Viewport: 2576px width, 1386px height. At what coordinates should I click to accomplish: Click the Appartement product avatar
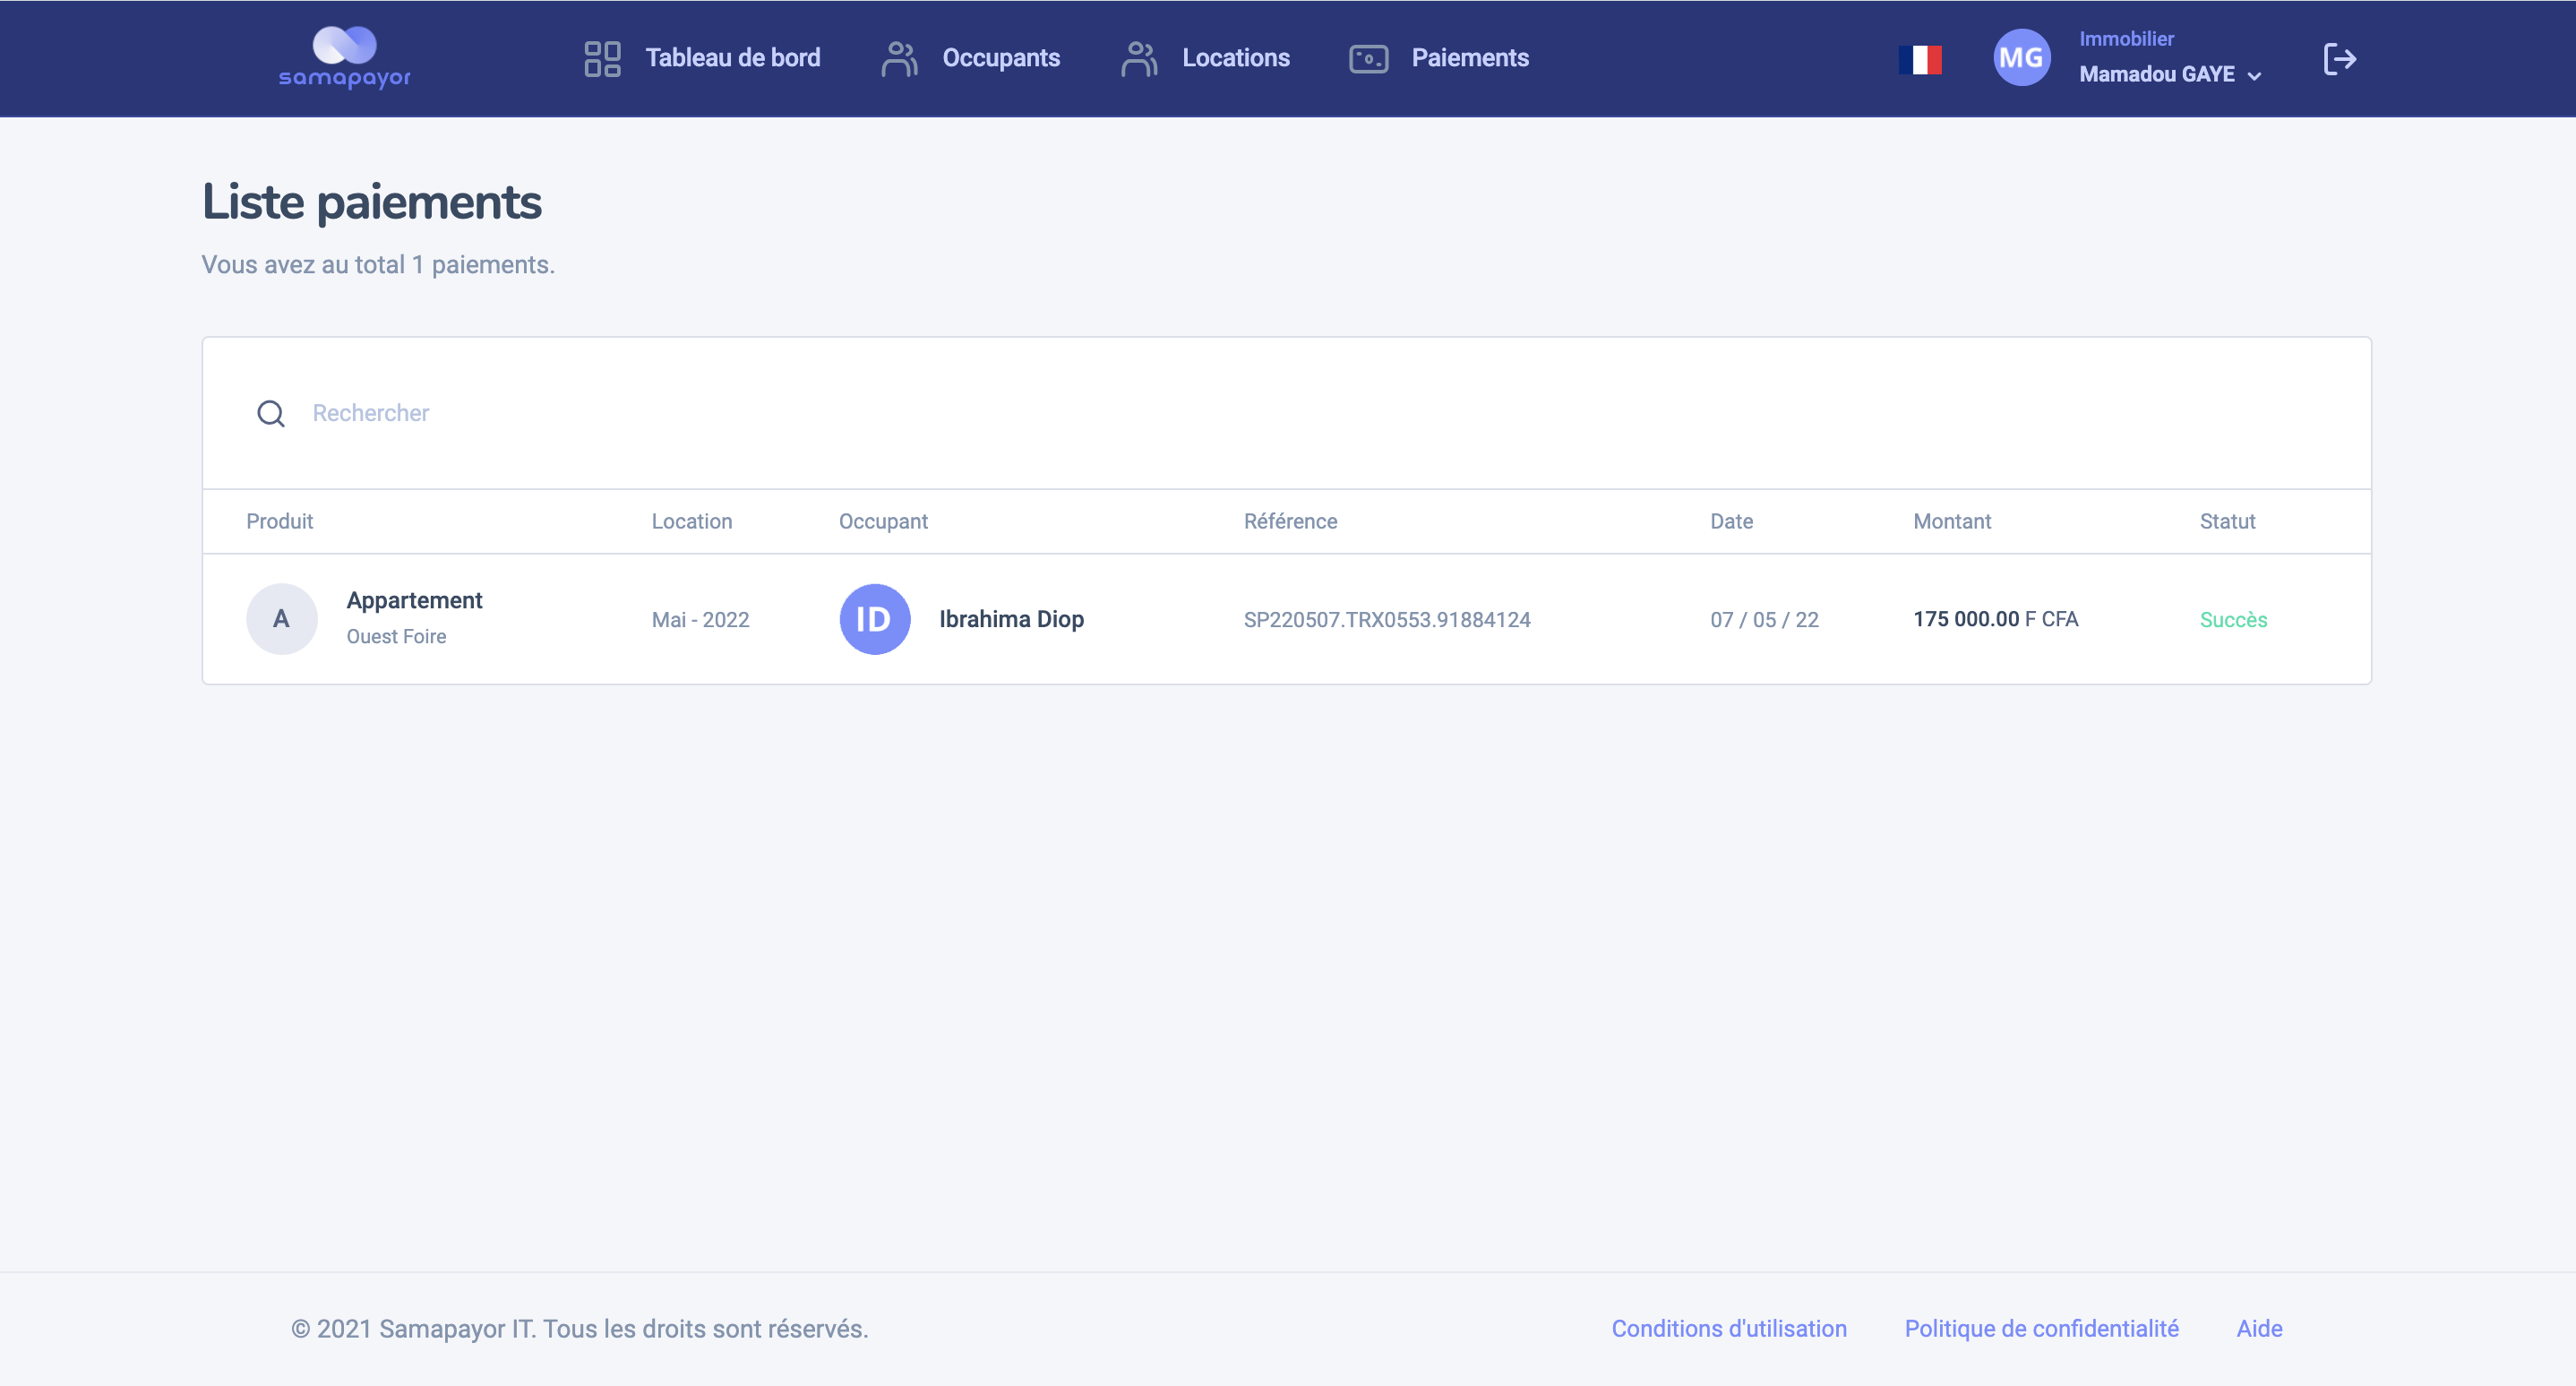click(281, 619)
